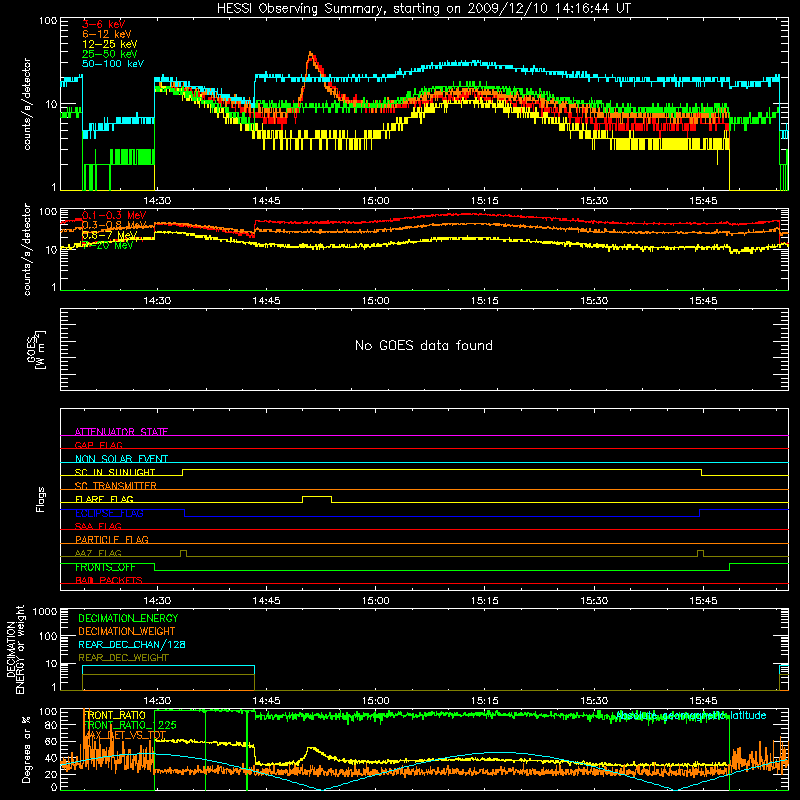
Task: Click the HESSI Observing Summary title
Action: (424, 9)
